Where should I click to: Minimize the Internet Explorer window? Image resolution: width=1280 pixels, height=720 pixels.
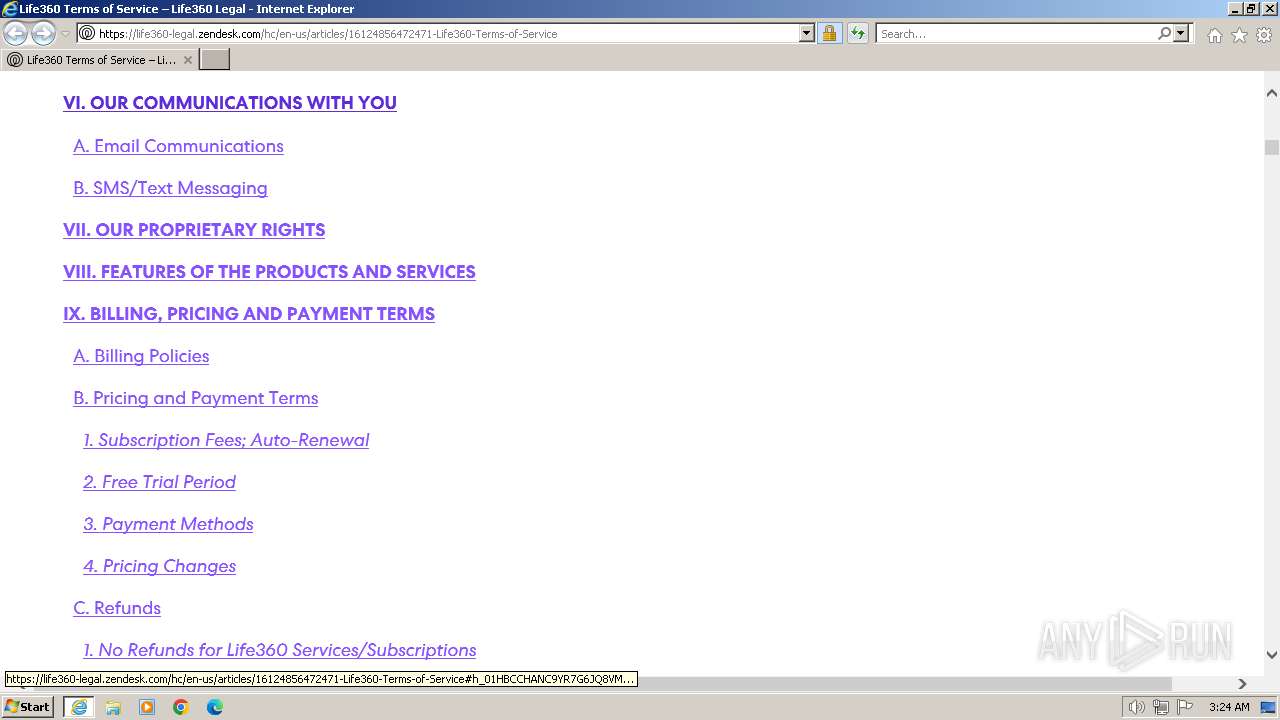pos(1236,9)
